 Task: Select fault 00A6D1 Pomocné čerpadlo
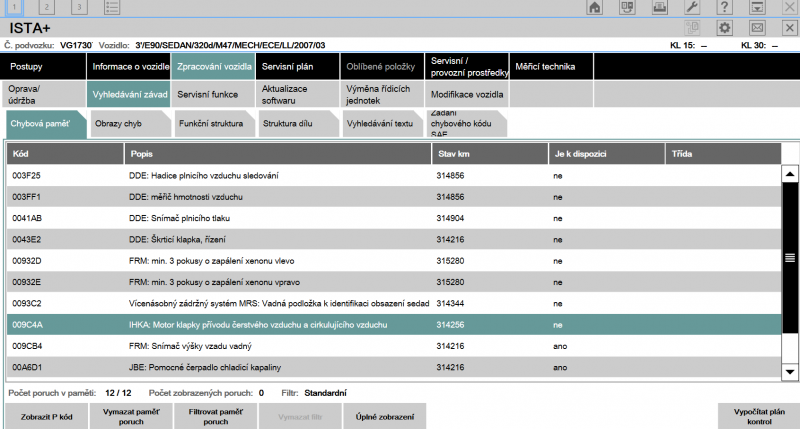pos(394,367)
